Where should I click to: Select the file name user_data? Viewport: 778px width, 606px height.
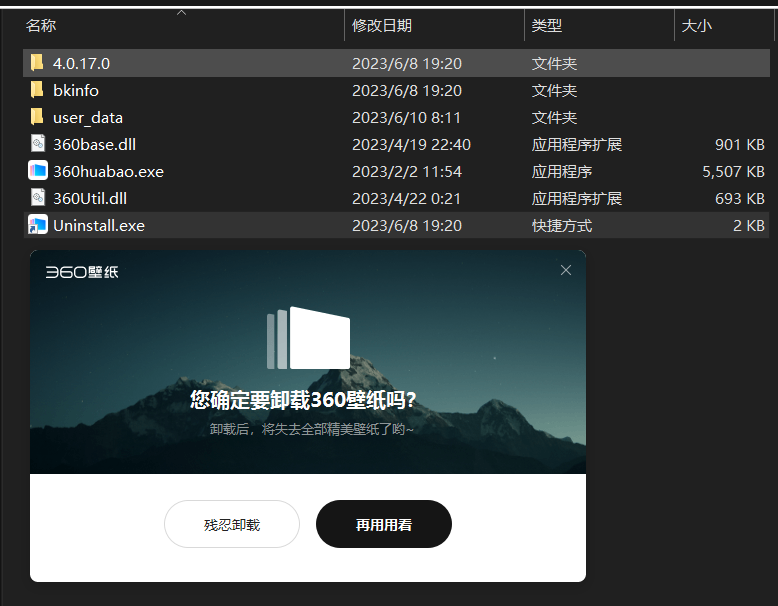88,118
